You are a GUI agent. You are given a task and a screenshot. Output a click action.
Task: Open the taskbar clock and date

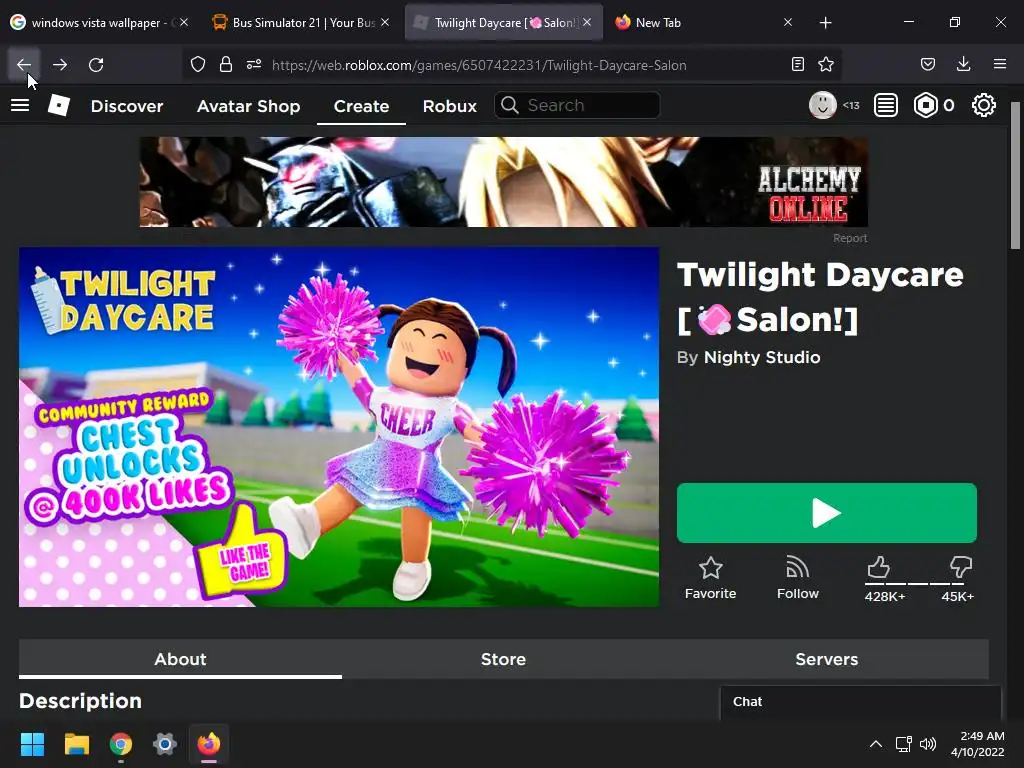pyautogui.click(x=978, y=744)
